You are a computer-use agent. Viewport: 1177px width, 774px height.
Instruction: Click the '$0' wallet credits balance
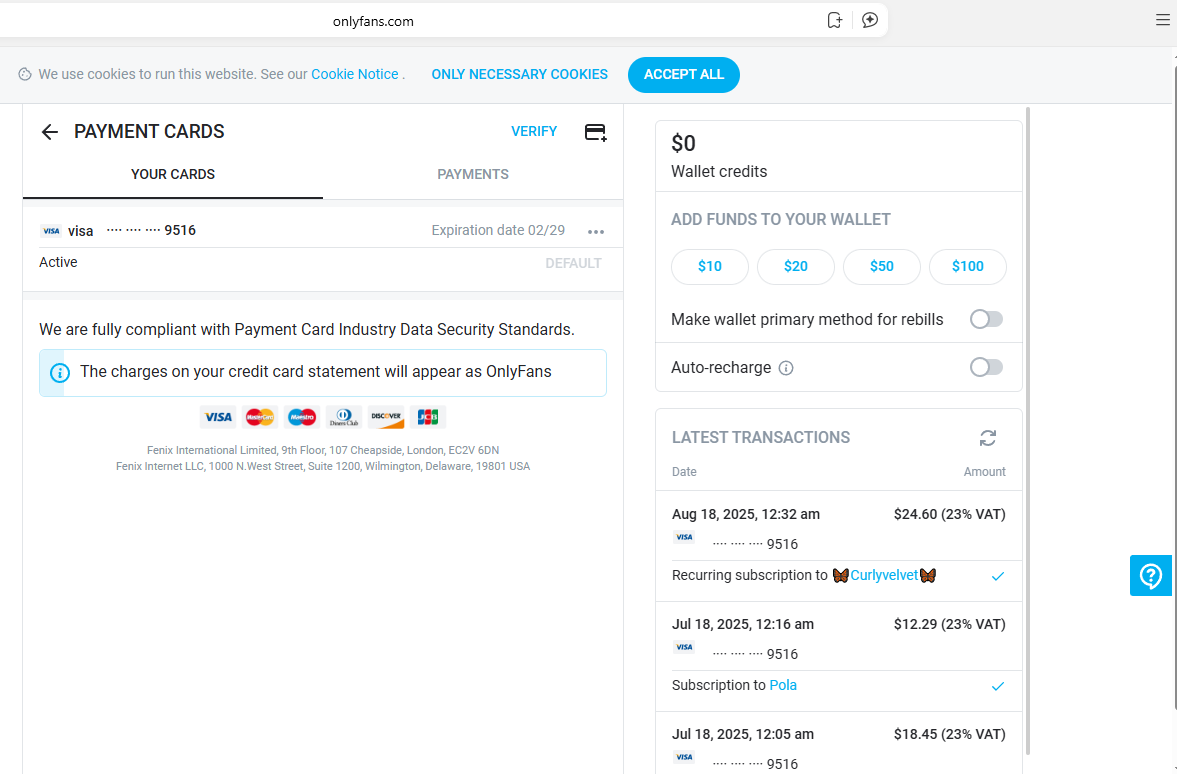(683, 143)
